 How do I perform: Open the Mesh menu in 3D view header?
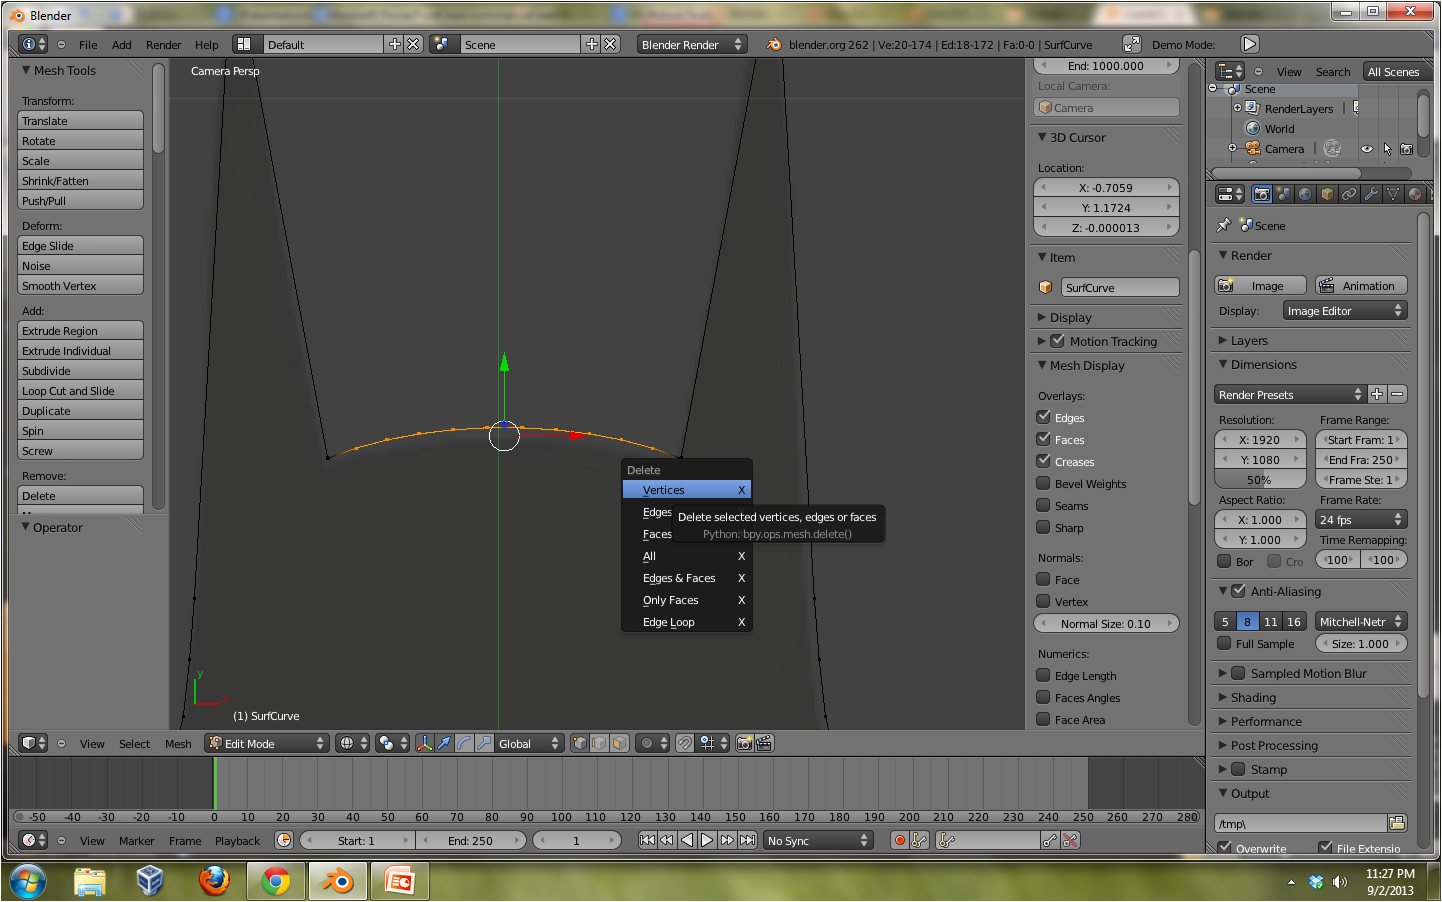[x=178, y=744]
